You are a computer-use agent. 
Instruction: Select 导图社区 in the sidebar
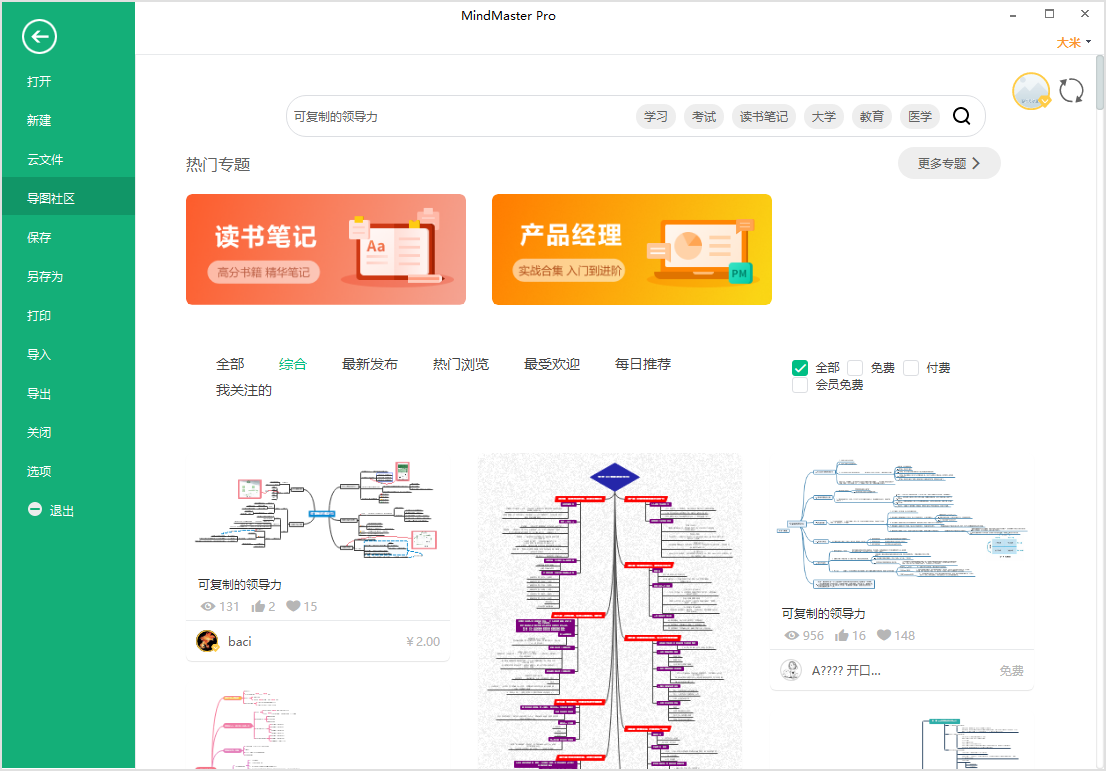pyautogui.click(x=68, y=198)
